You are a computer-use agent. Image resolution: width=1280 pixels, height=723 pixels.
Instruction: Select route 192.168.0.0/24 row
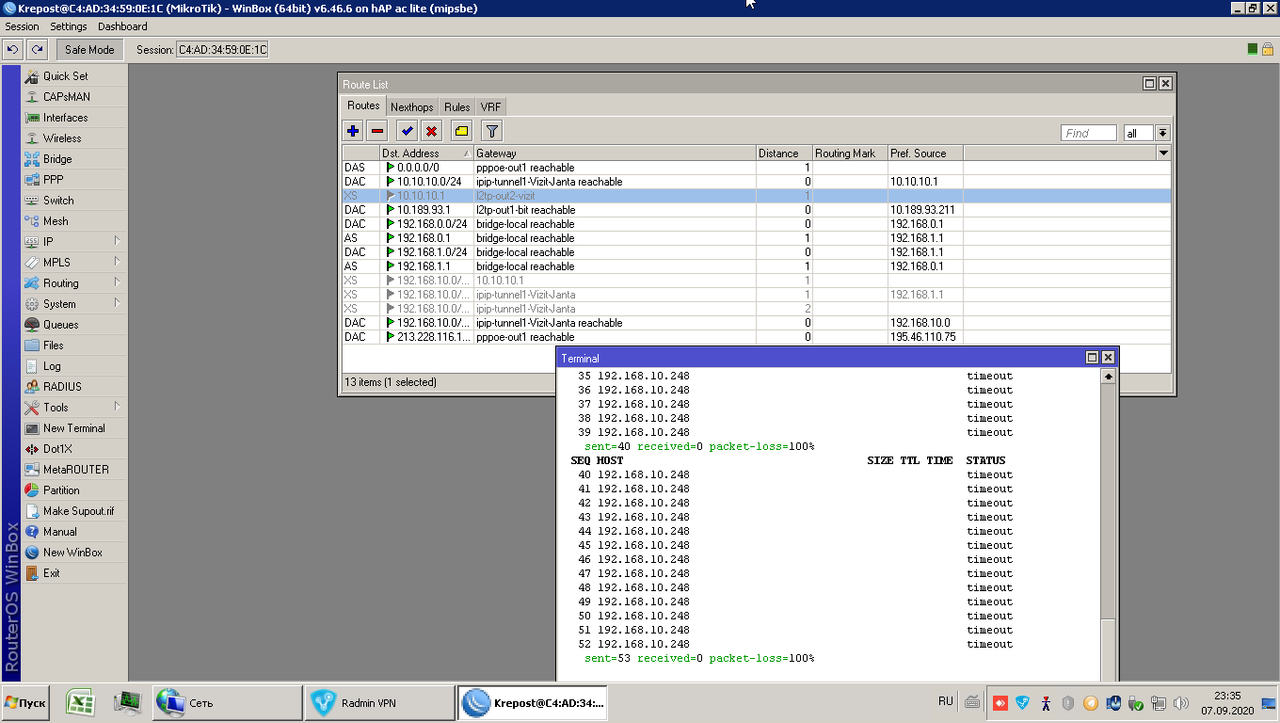pos(756,224)
